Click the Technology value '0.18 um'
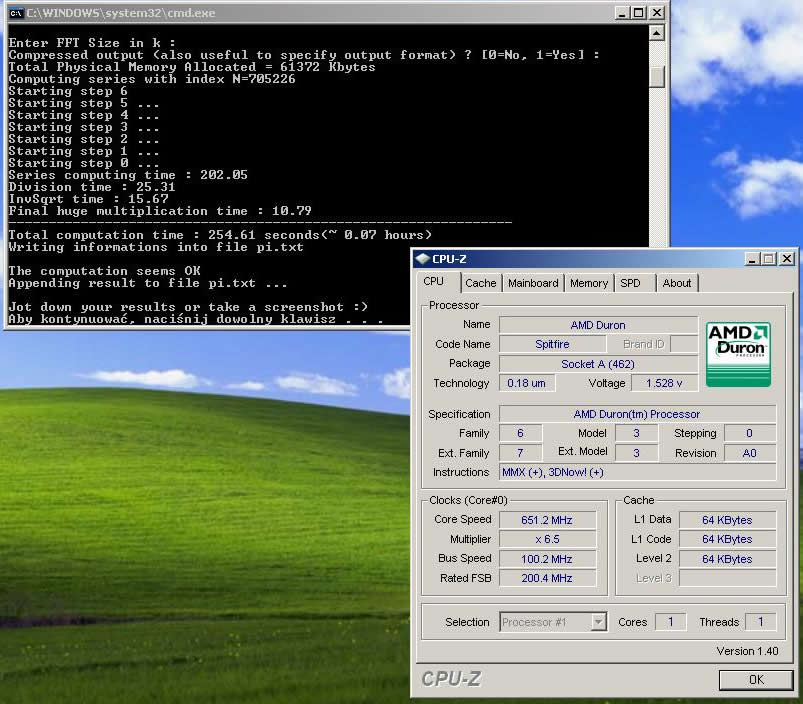803x704 pixels. coord(526,383)
